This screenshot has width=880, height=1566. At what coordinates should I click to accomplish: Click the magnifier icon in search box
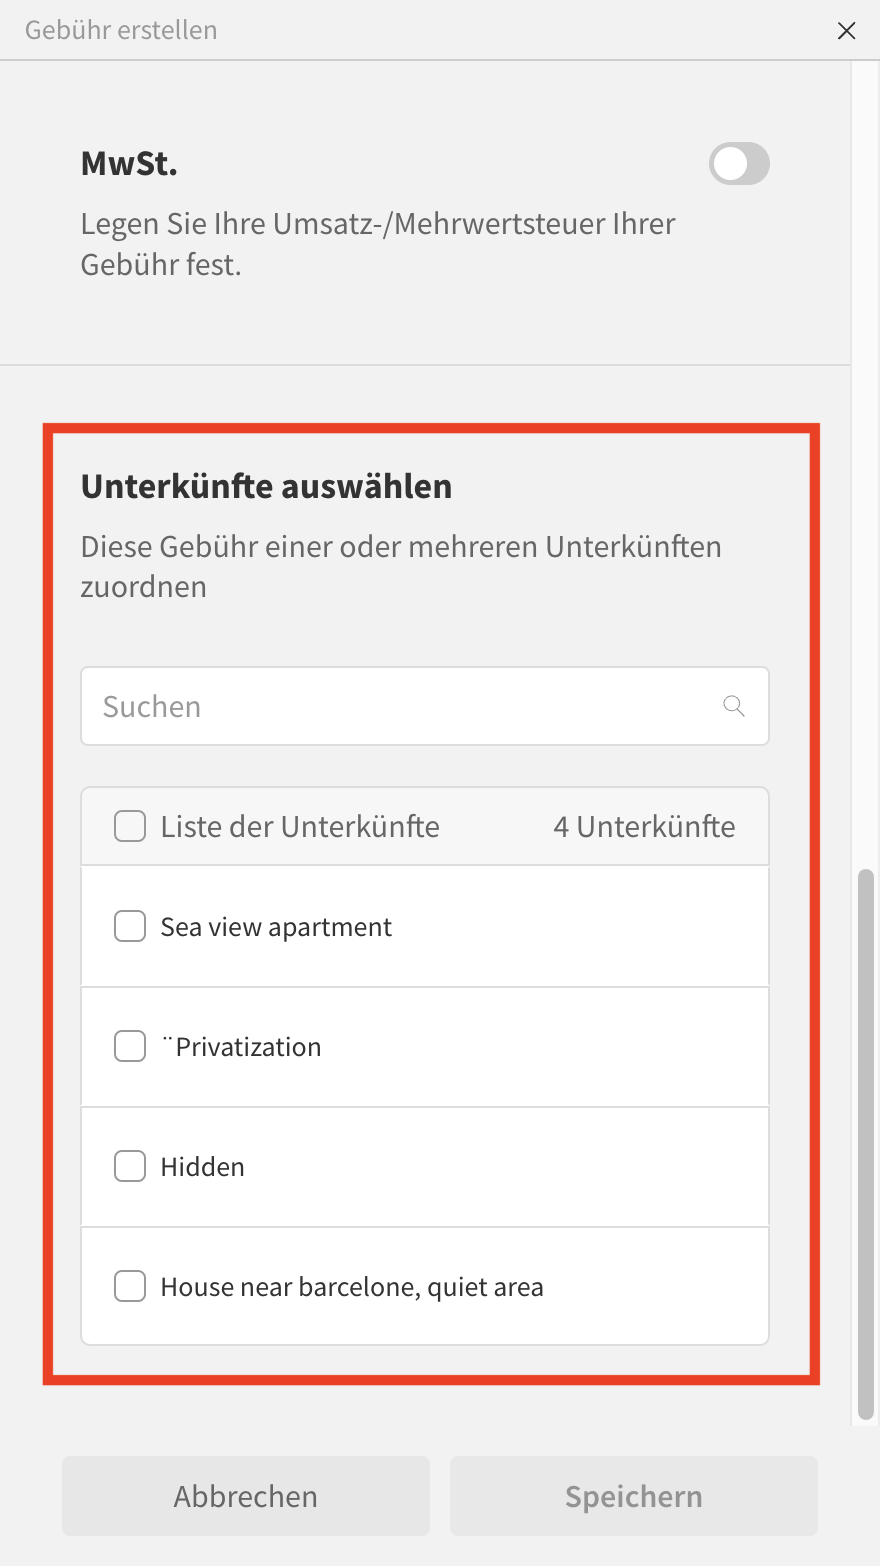pyautogui.click(x=734, y=706)
